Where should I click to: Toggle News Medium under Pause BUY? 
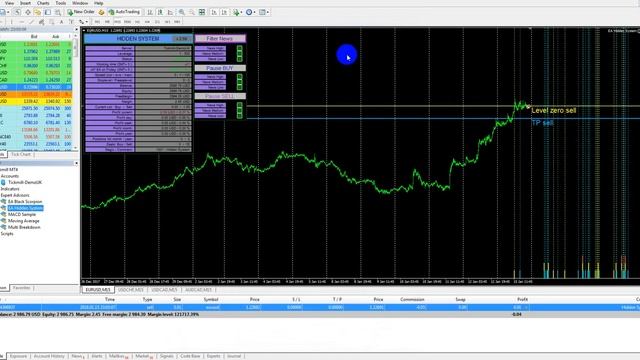(240, 82)
